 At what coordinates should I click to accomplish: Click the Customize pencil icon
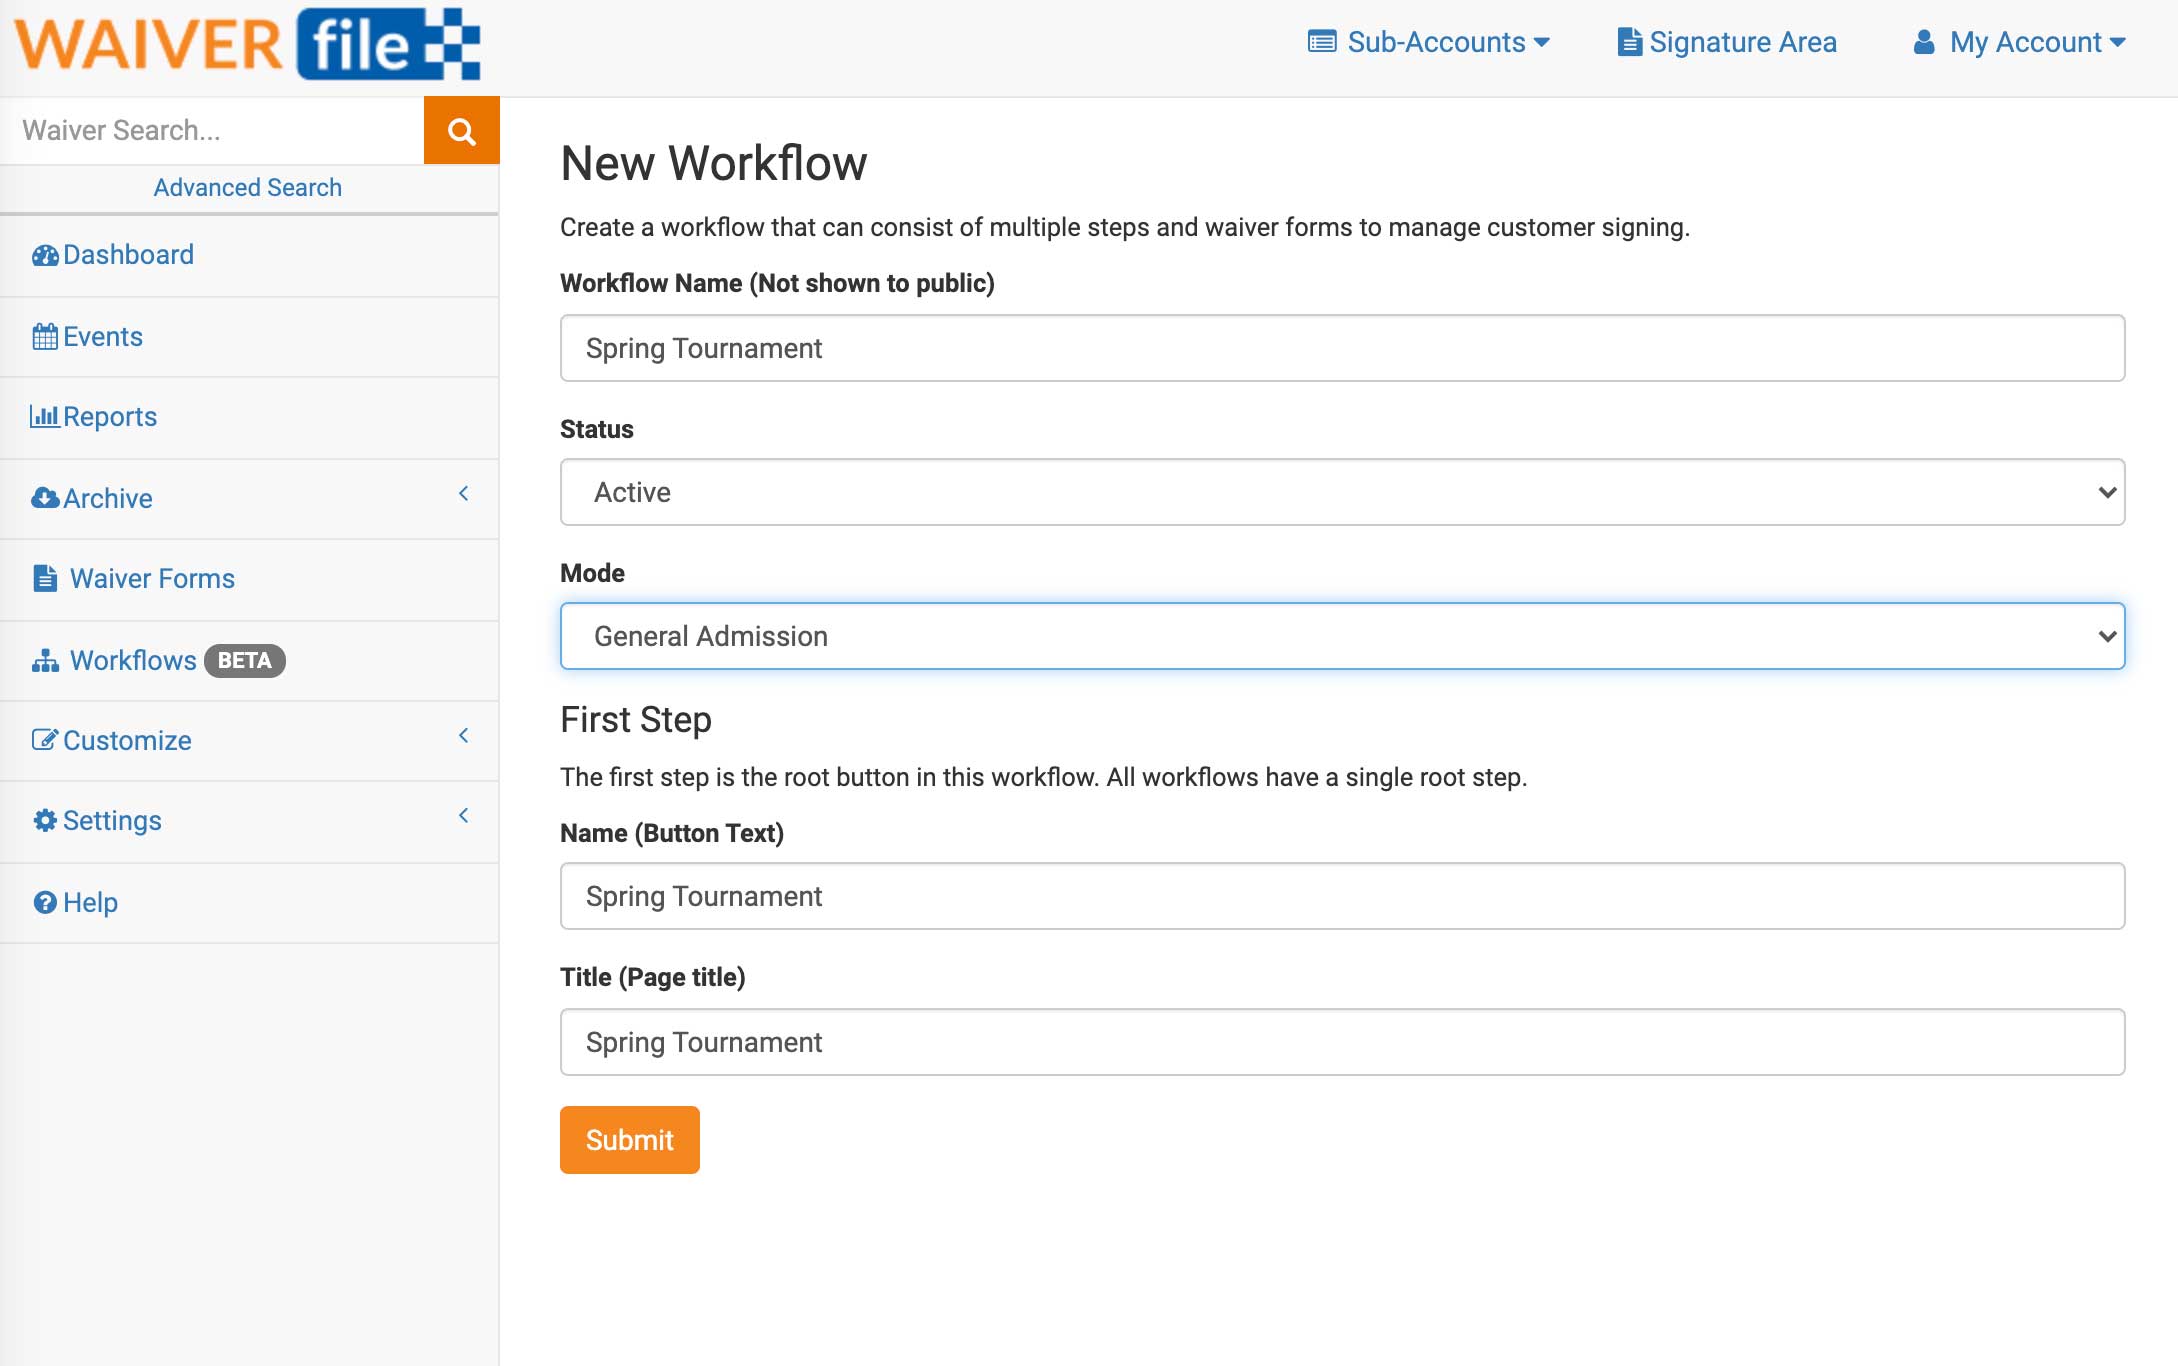pyautogui.click(x=44, y=740)
